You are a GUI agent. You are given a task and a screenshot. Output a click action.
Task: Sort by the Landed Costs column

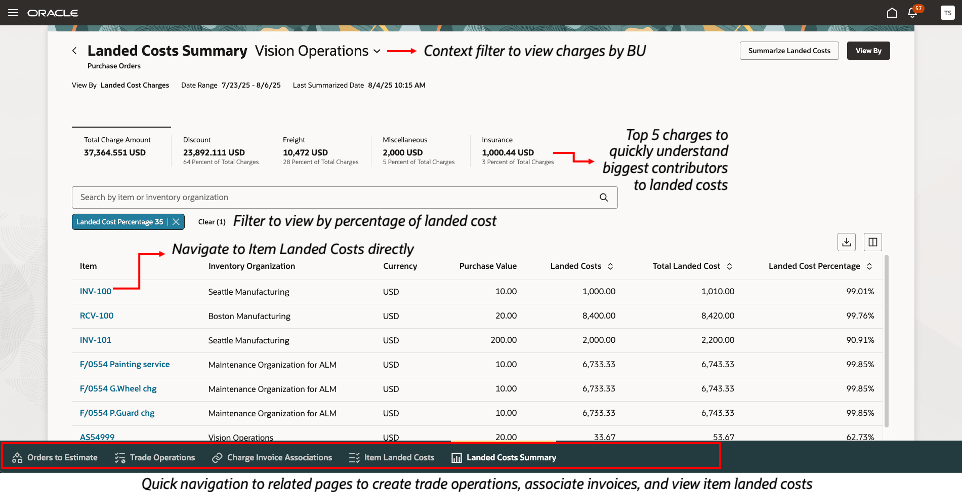[x=610, y=266]
